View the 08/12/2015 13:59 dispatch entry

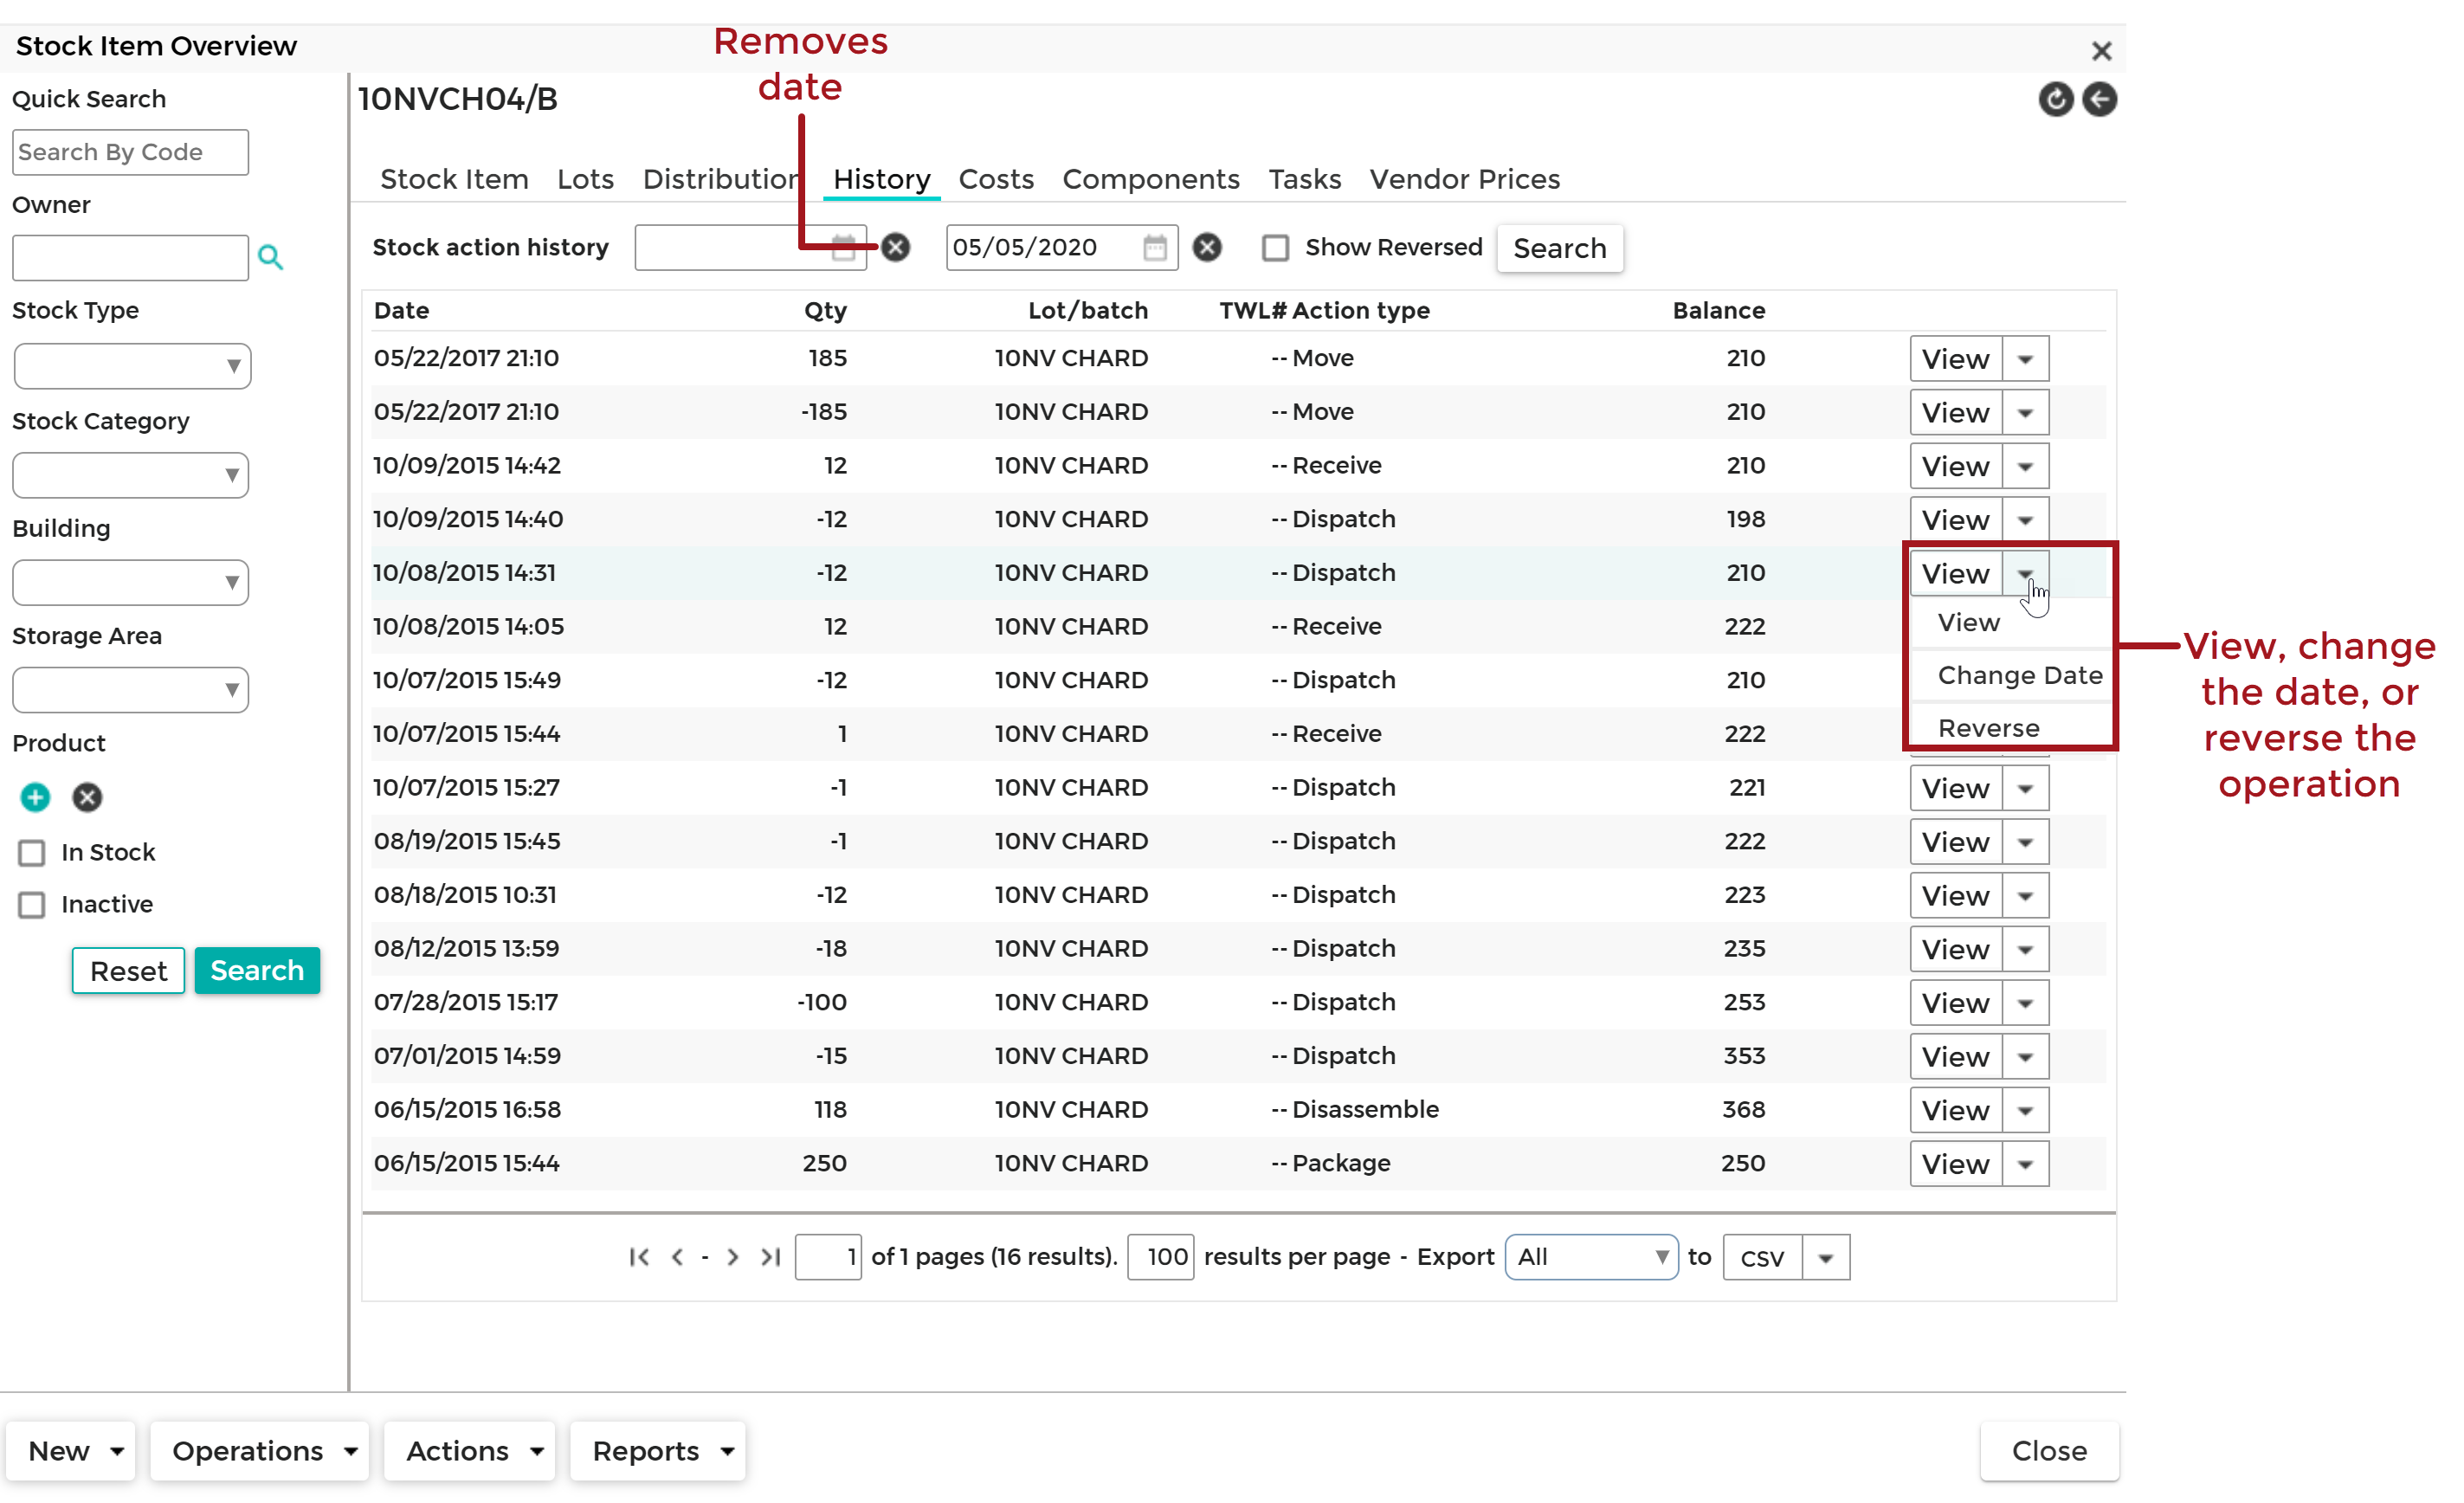coord(1956,949)
